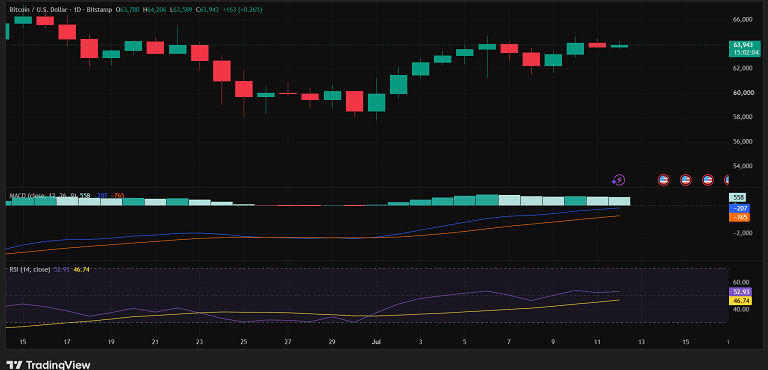Click the blue -207 MACD value label
Viewport: 768px width, 370px height.
[740, 208]
